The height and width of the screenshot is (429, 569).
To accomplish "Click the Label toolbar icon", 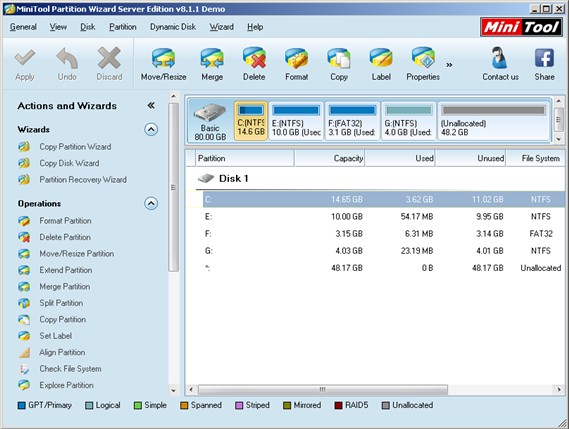I will [381, 58].
